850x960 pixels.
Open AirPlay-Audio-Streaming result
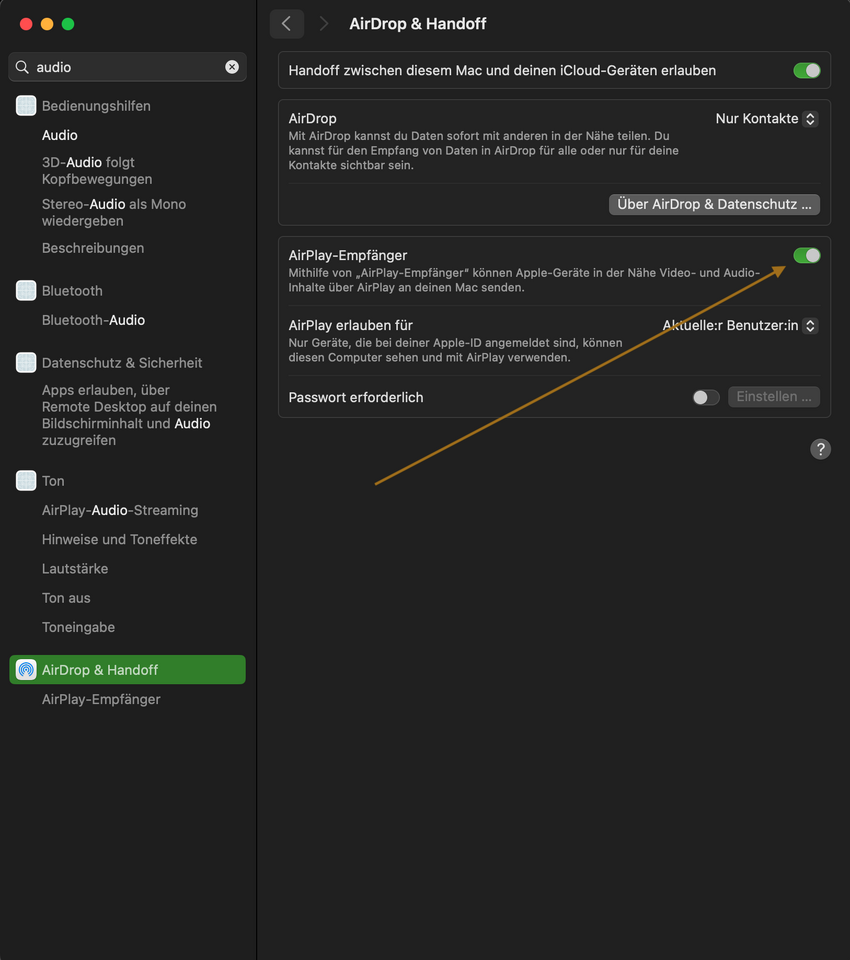click(x=120, y=510)
